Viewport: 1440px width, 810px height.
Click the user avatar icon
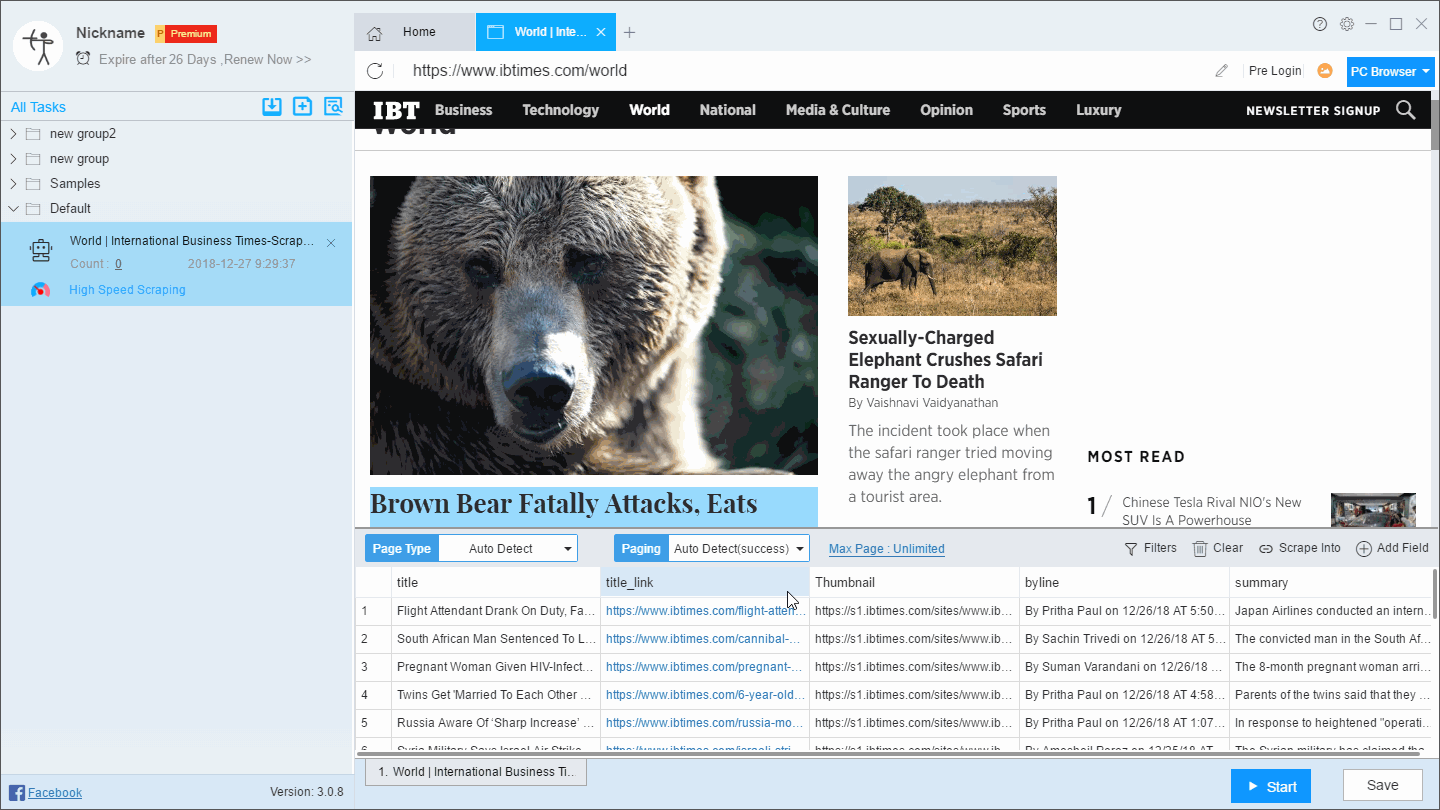[39, 46]
